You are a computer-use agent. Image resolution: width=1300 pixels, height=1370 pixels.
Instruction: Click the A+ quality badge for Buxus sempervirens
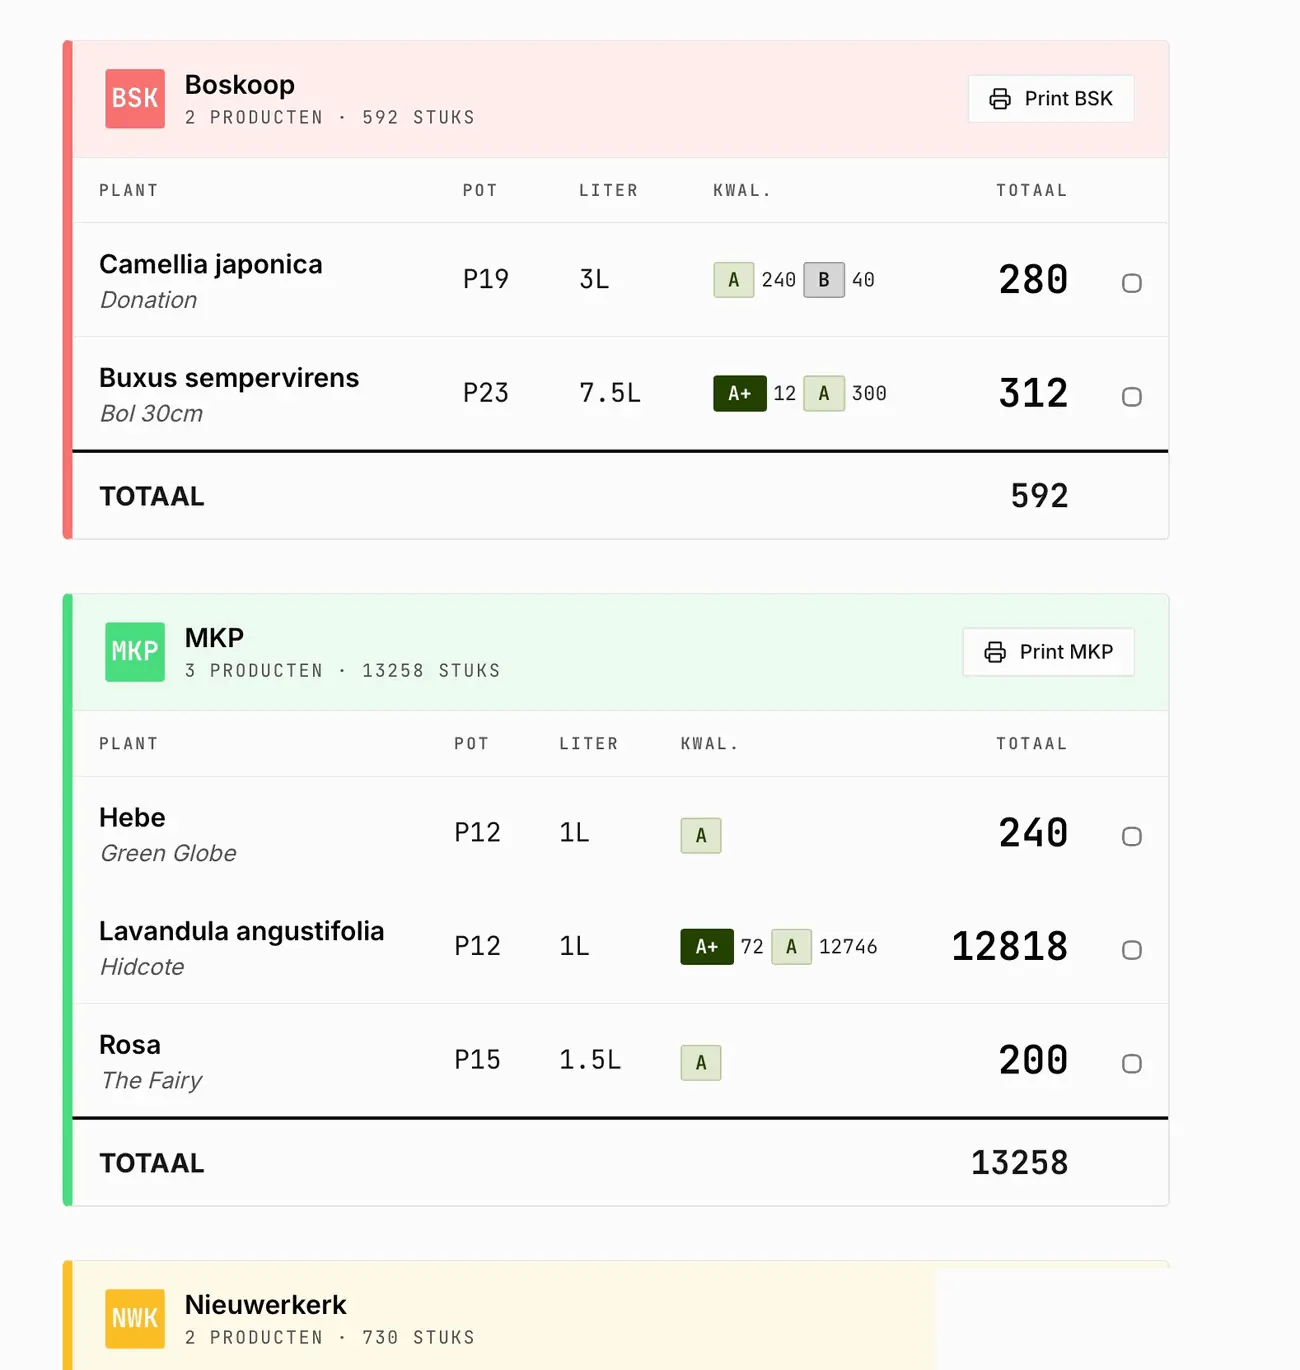(740, 393)
